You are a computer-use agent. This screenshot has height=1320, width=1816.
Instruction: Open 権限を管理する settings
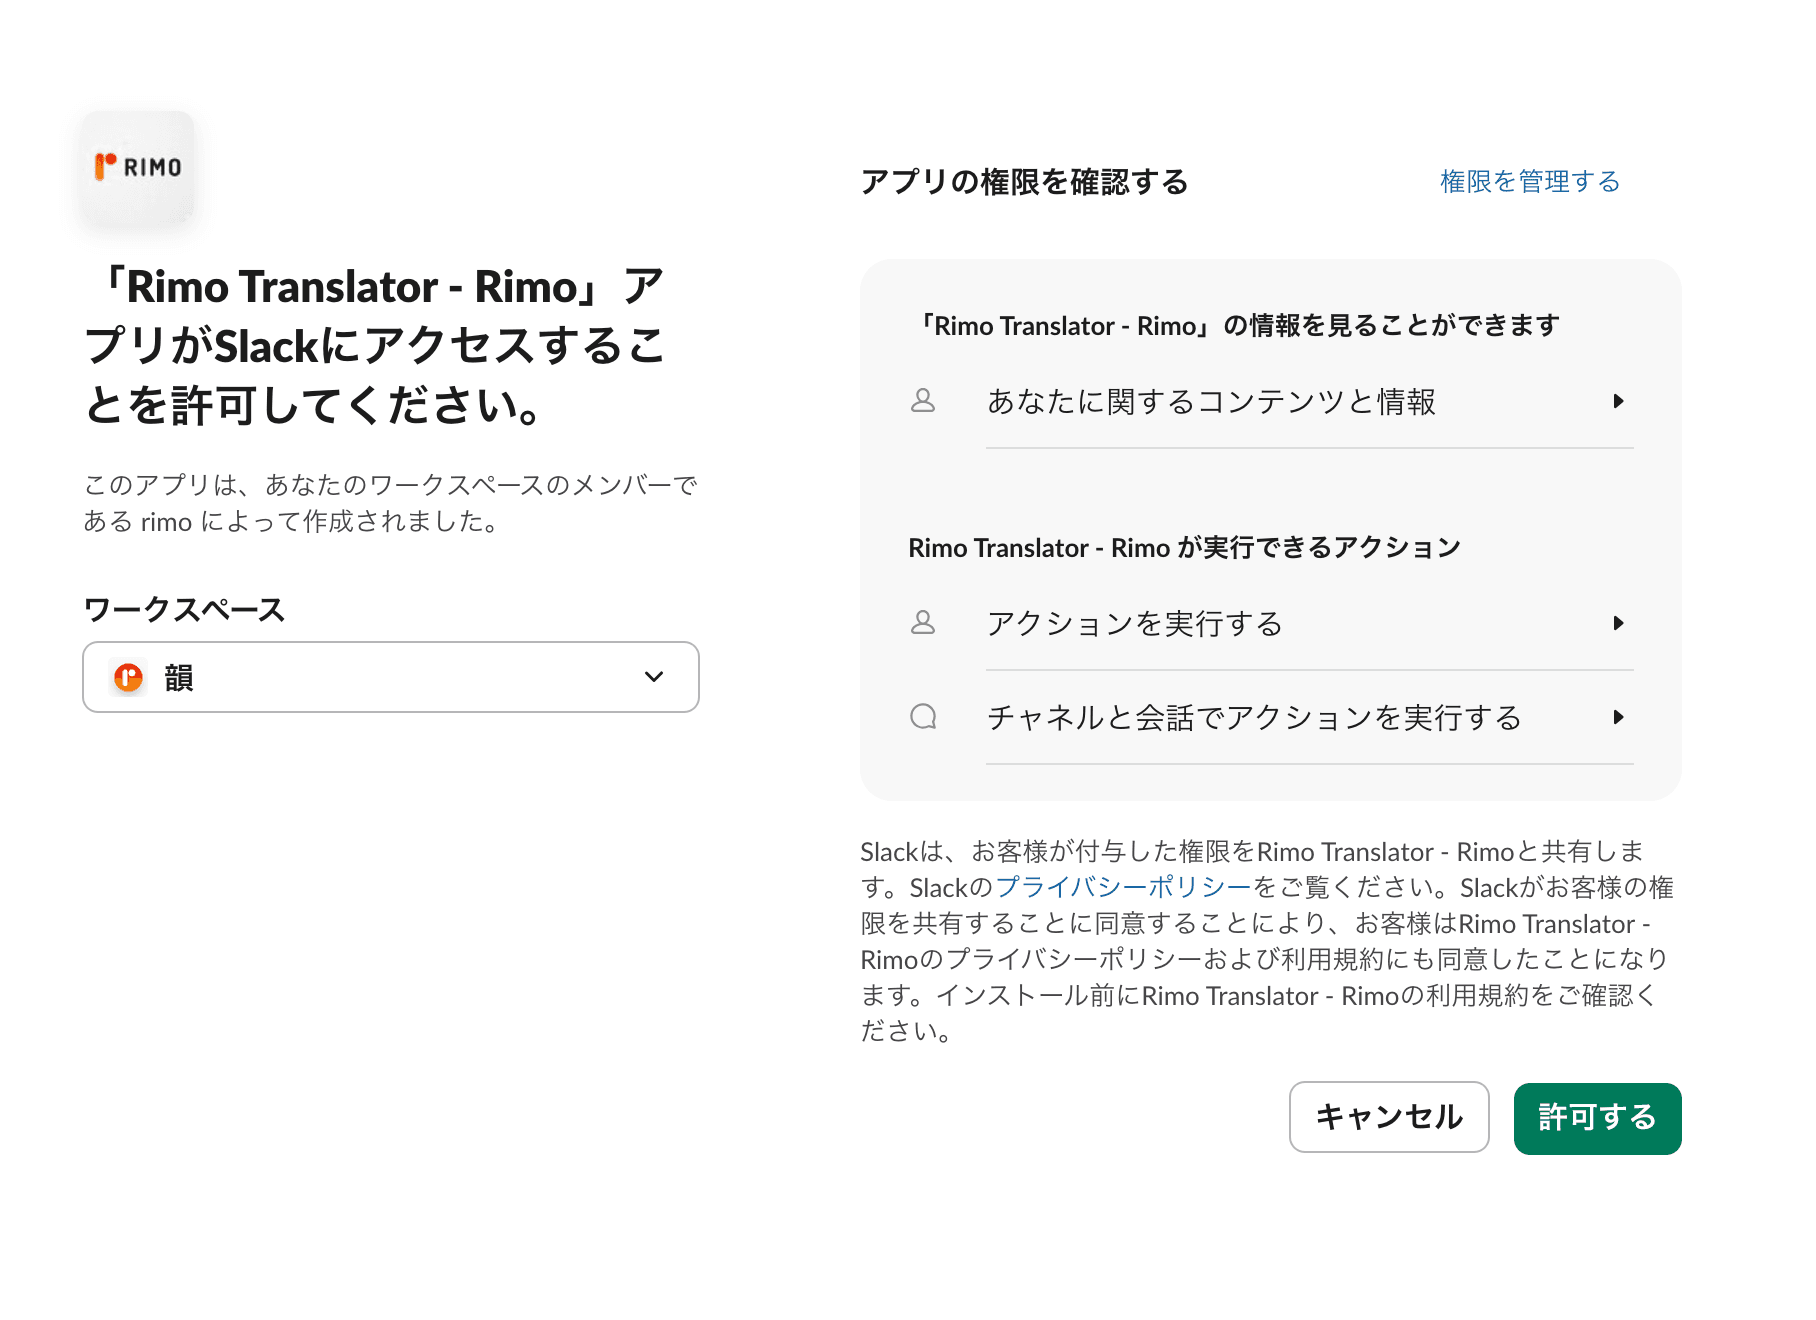[x=1529, y=181]
